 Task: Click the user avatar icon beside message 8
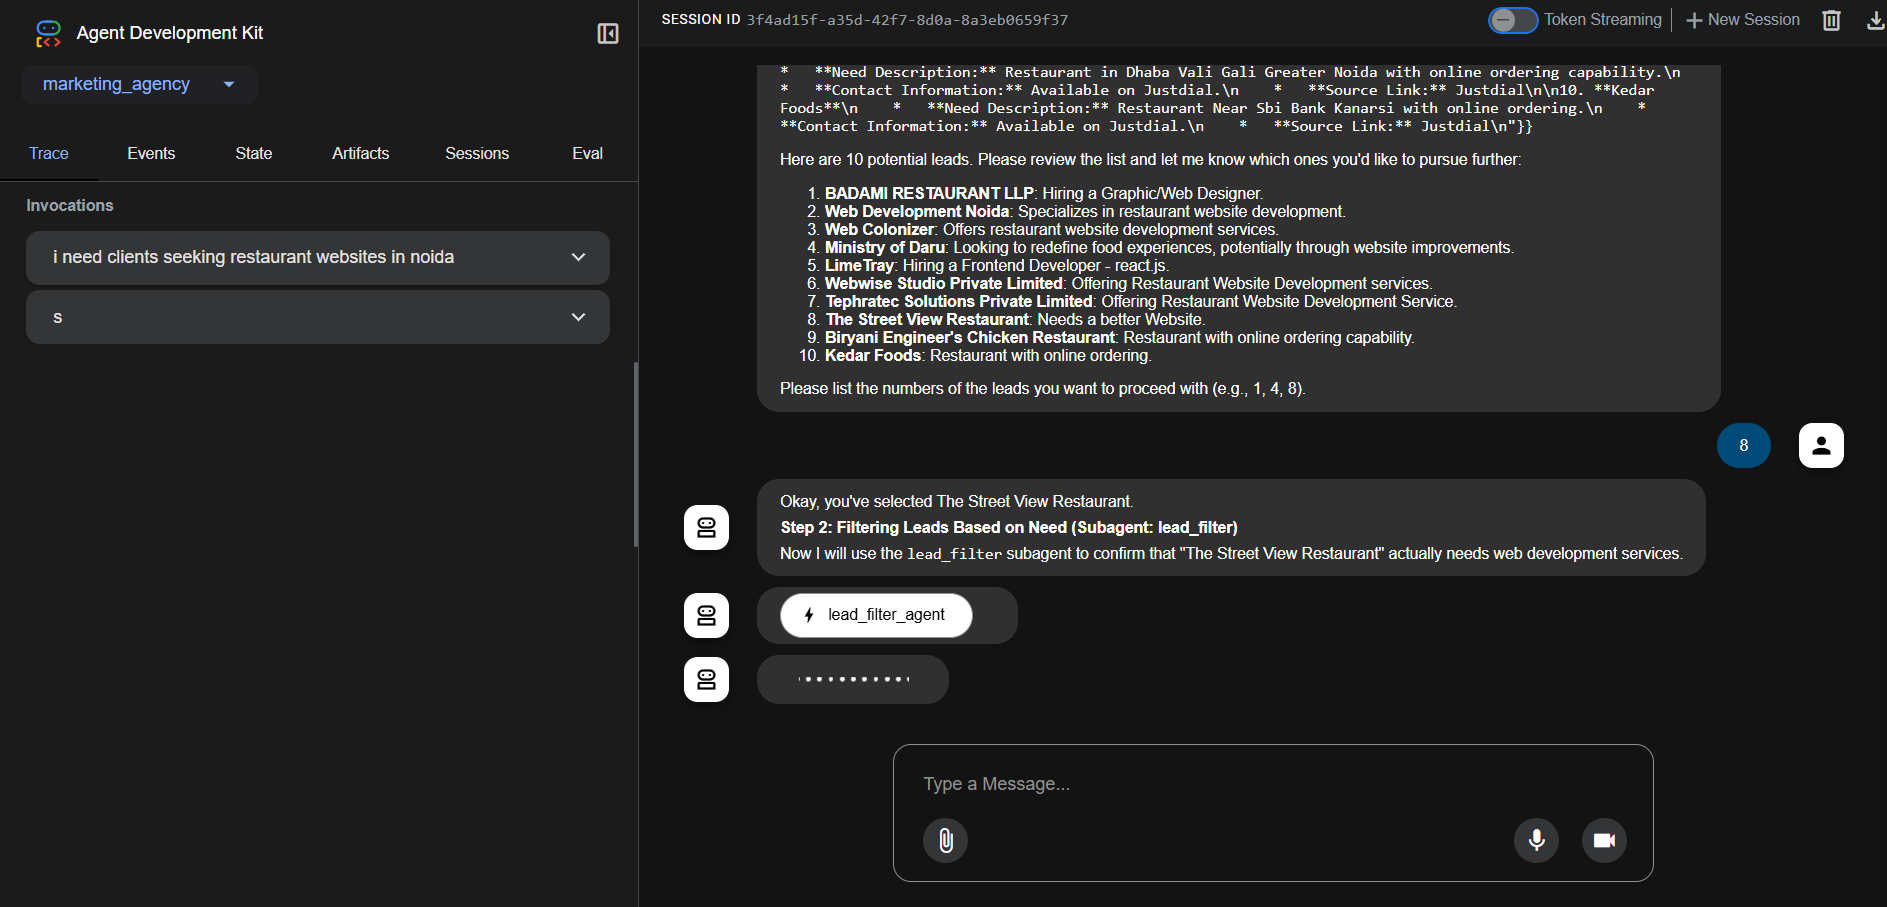click(1821, 446)
